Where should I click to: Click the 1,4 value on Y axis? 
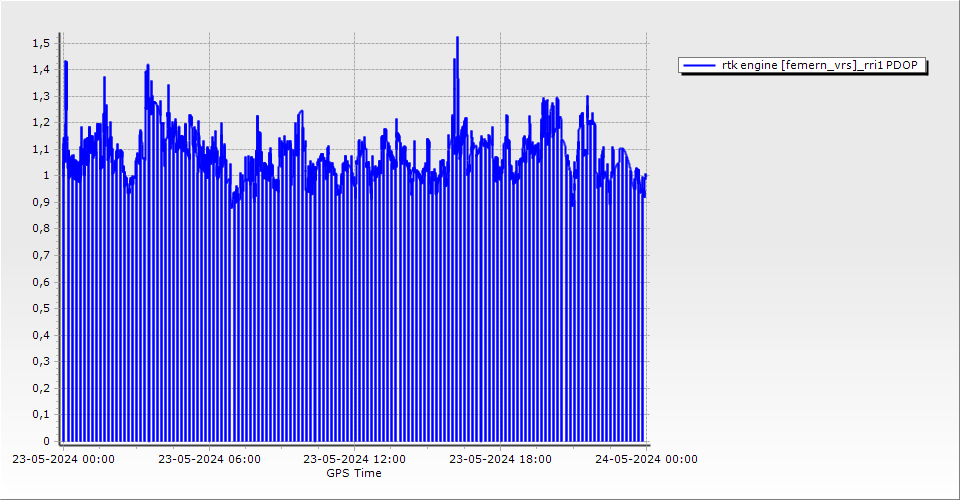(x=40, y=70)
